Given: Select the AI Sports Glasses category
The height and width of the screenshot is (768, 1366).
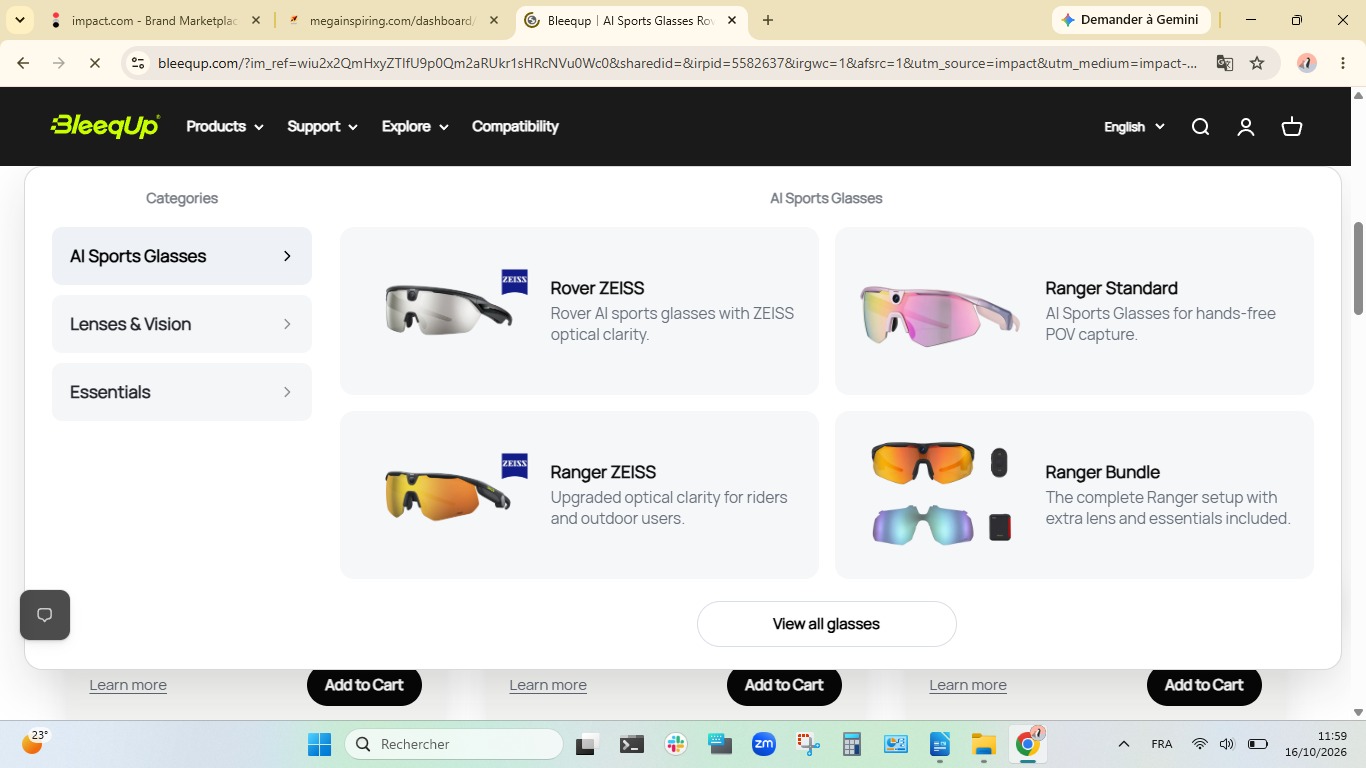Looking at the screenshot, I should click(x=182, y=256).
